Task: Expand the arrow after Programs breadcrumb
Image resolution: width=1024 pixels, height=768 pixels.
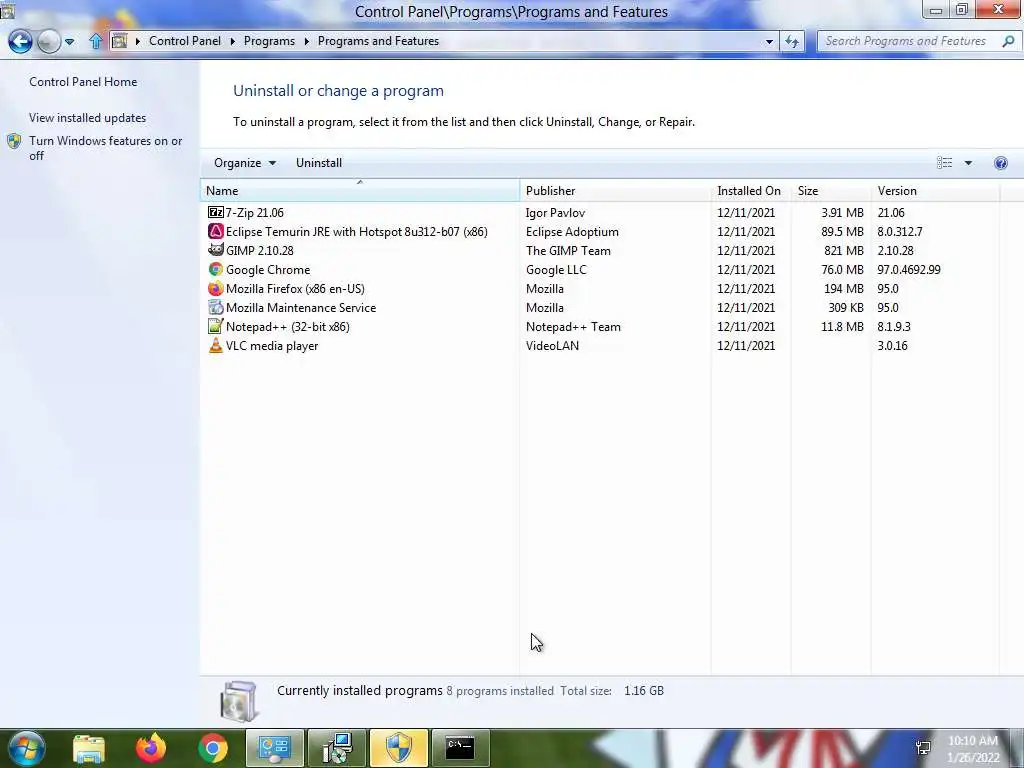Action: coord(306,41)
